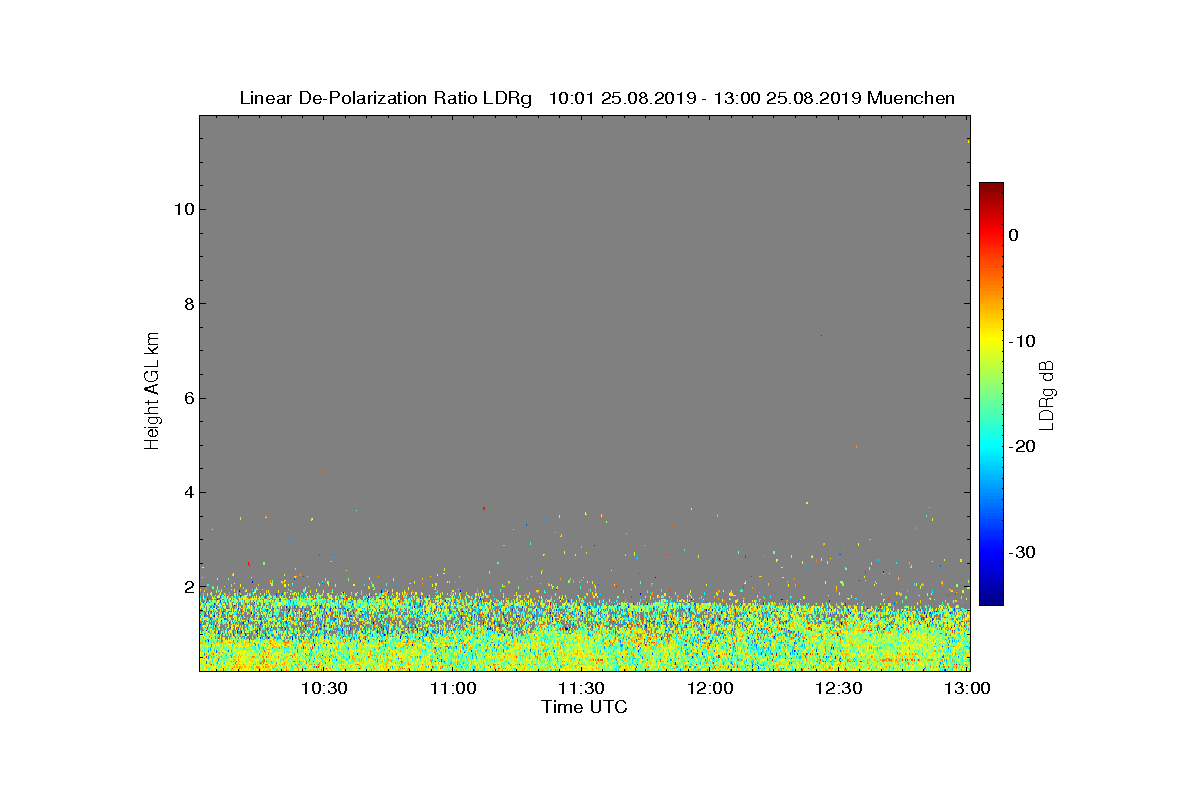Click the plot title text
This screenshot has height=800, width=1200.
click(x=597, y=98)
